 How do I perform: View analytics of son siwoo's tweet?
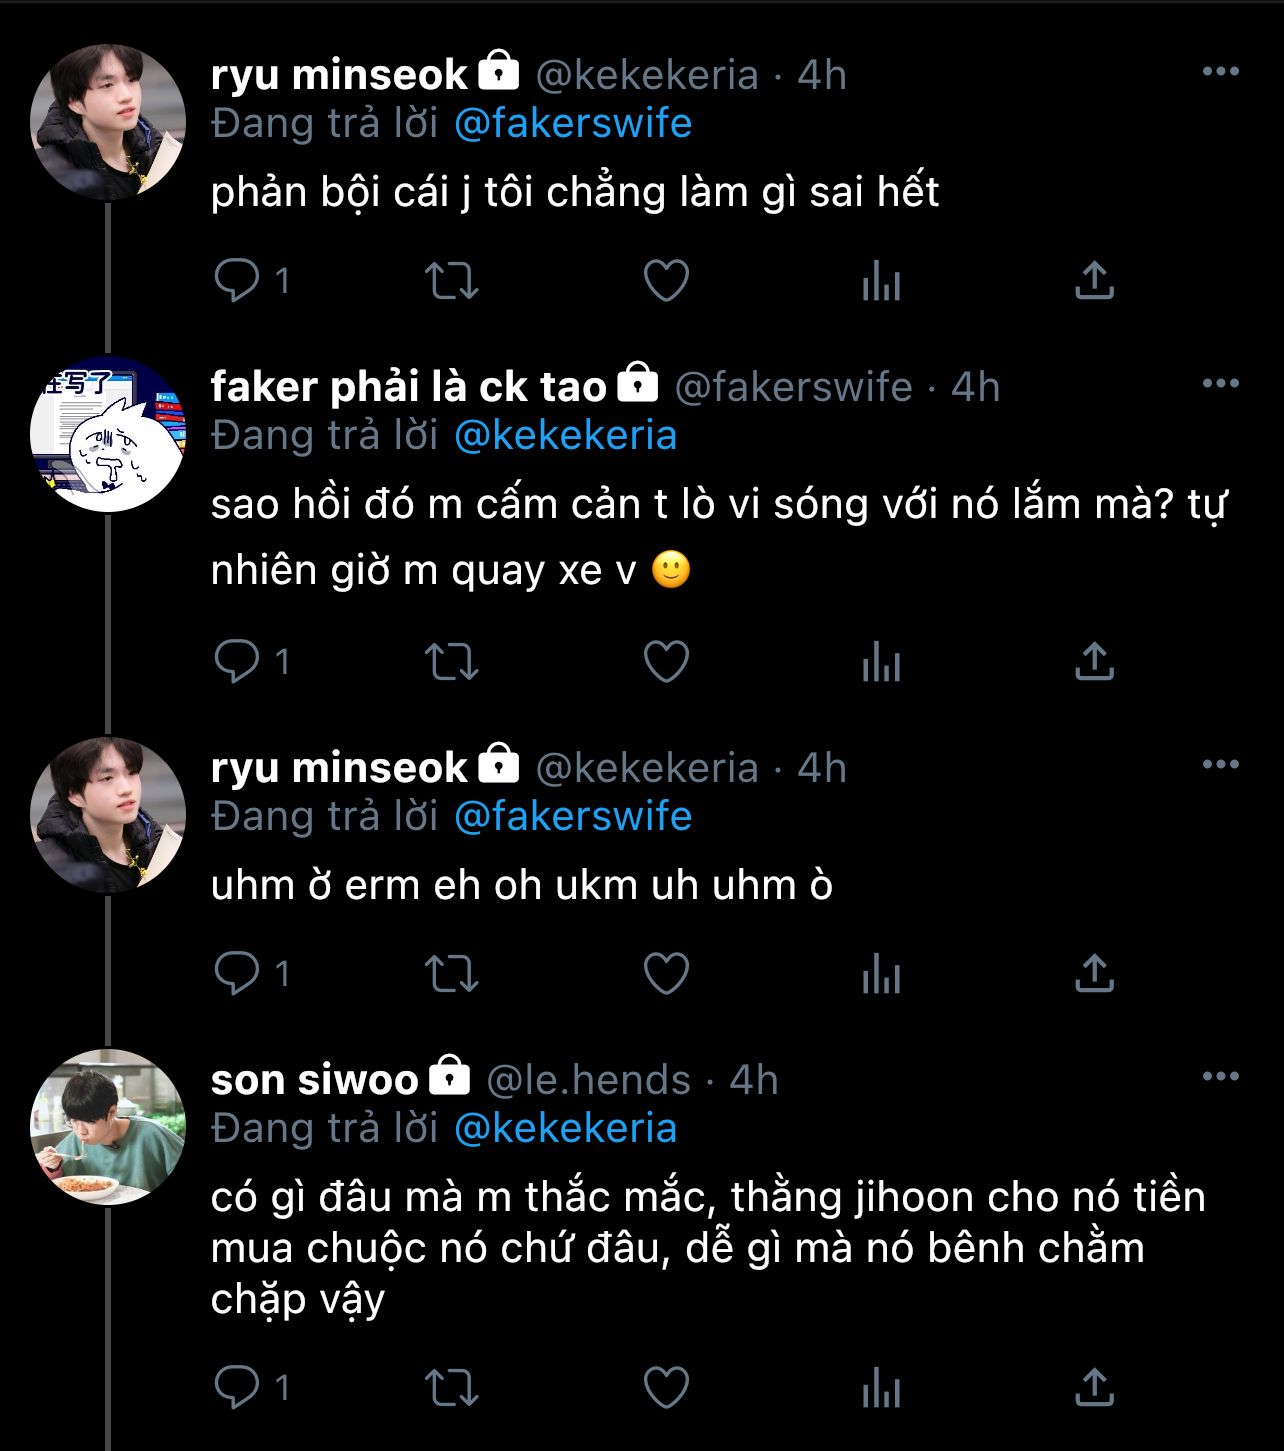coord(881,1388)
